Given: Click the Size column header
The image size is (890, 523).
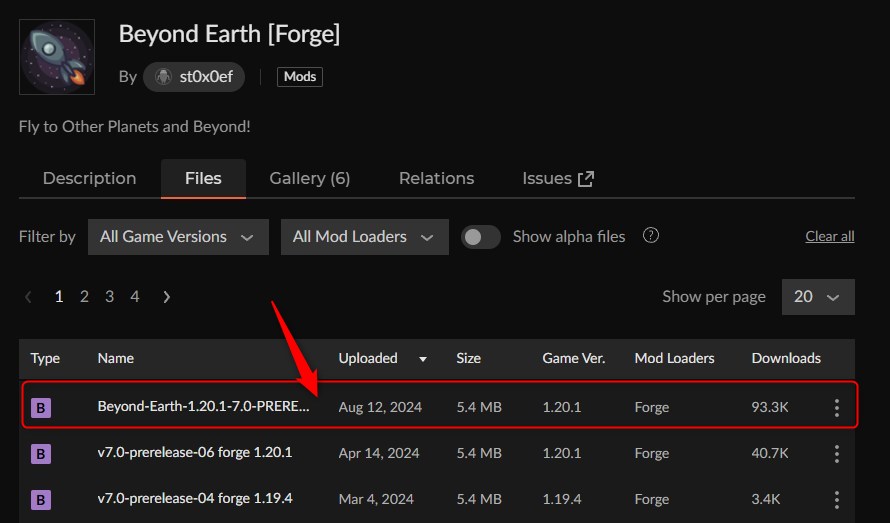Looking at the screenshot, I should [x=468, y=358].
